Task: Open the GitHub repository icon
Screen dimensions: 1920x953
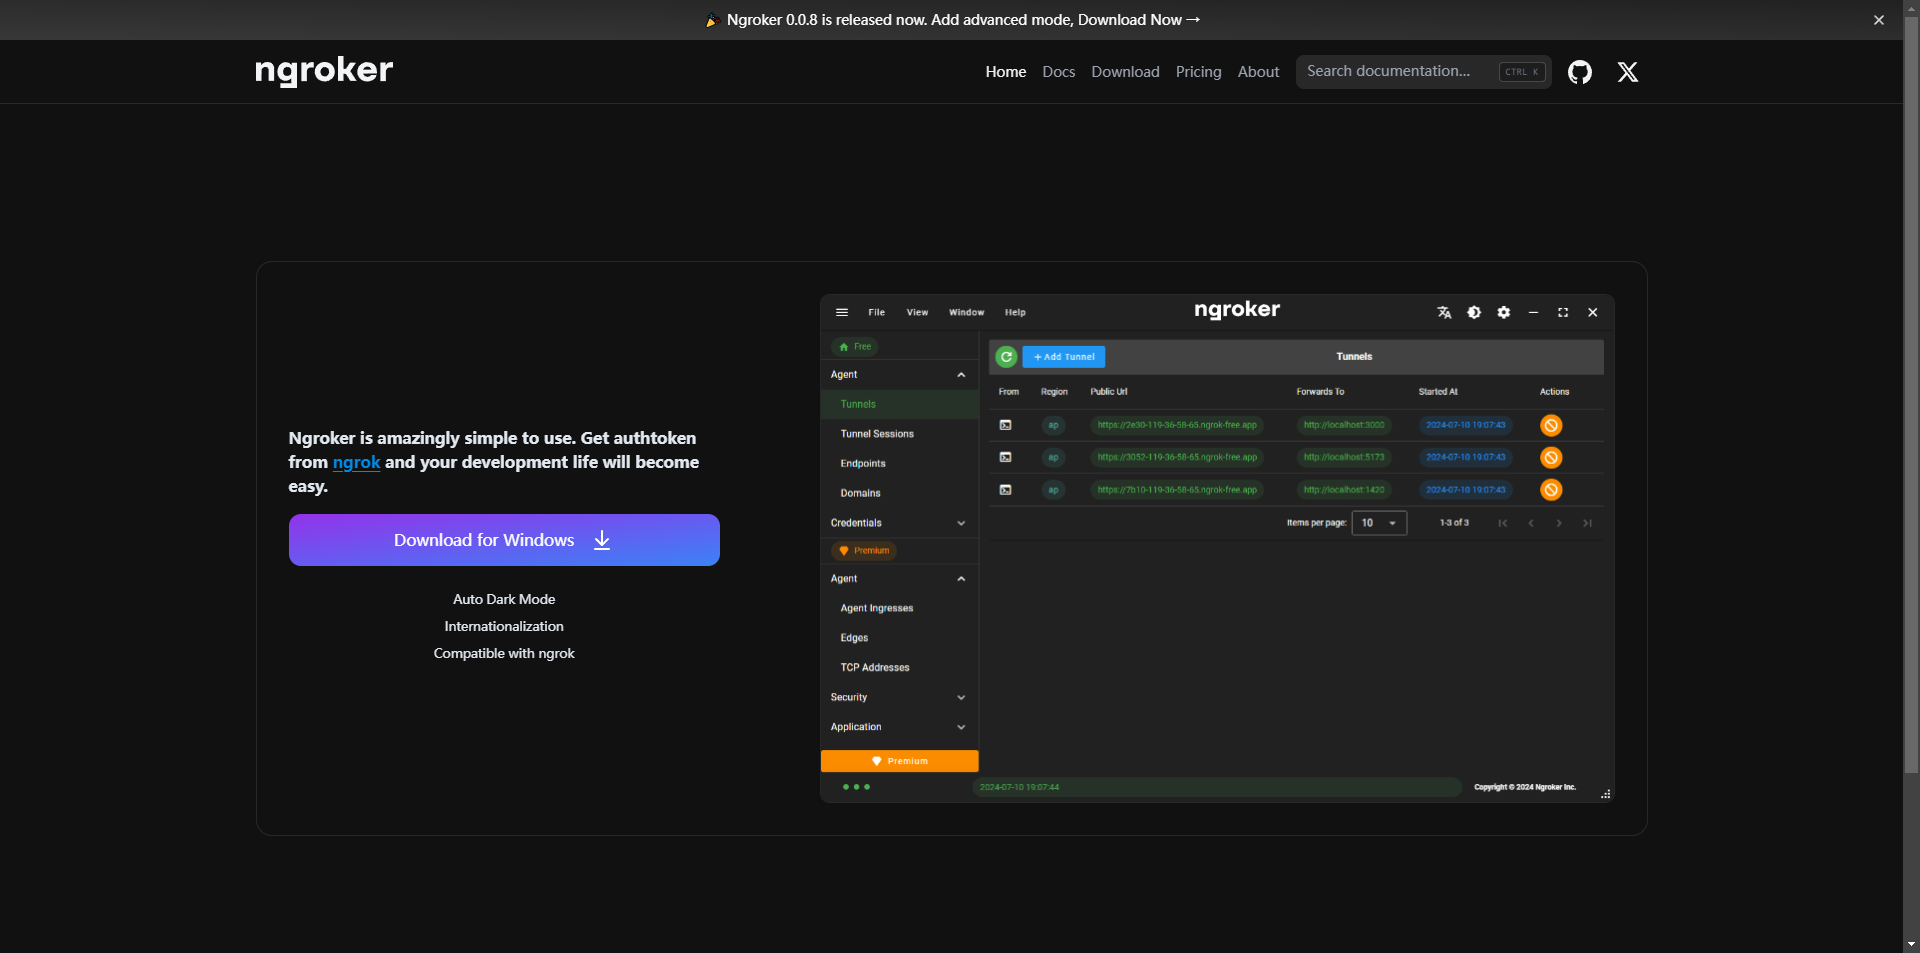Action: 1580,72
